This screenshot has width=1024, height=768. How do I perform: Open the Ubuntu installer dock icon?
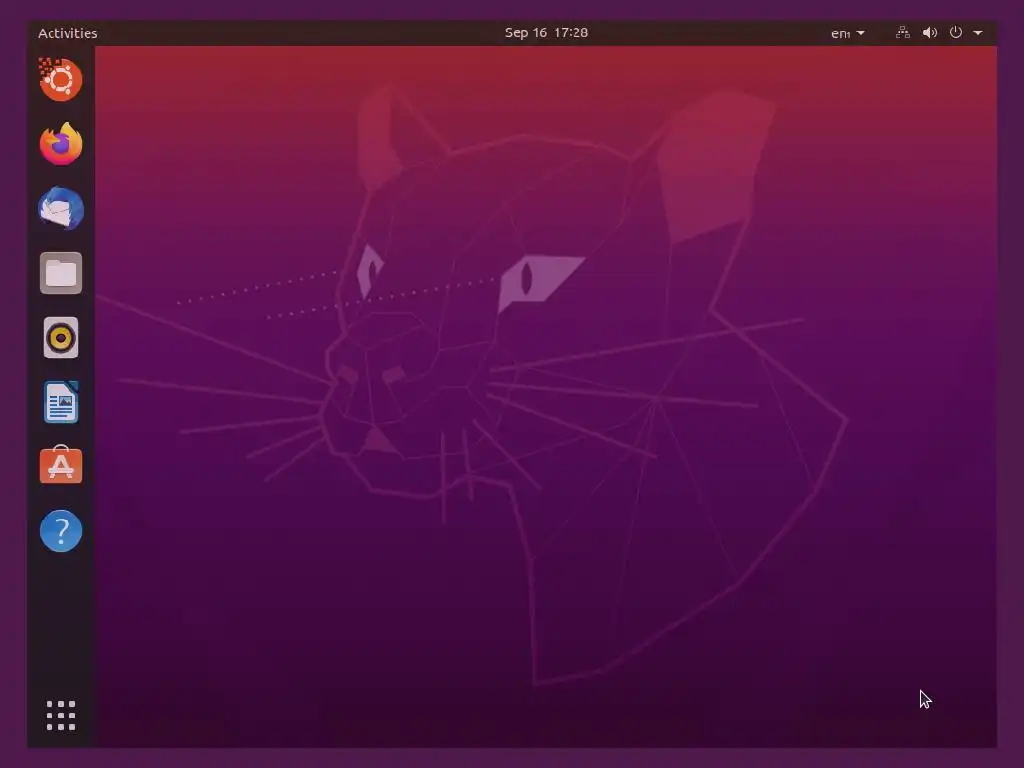tap(61, 80)
